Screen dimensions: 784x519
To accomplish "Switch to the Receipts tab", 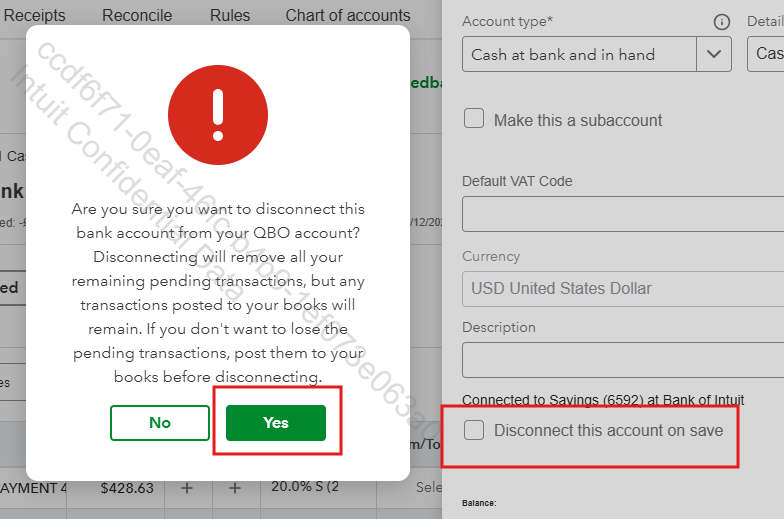I will tap(34, 15).
